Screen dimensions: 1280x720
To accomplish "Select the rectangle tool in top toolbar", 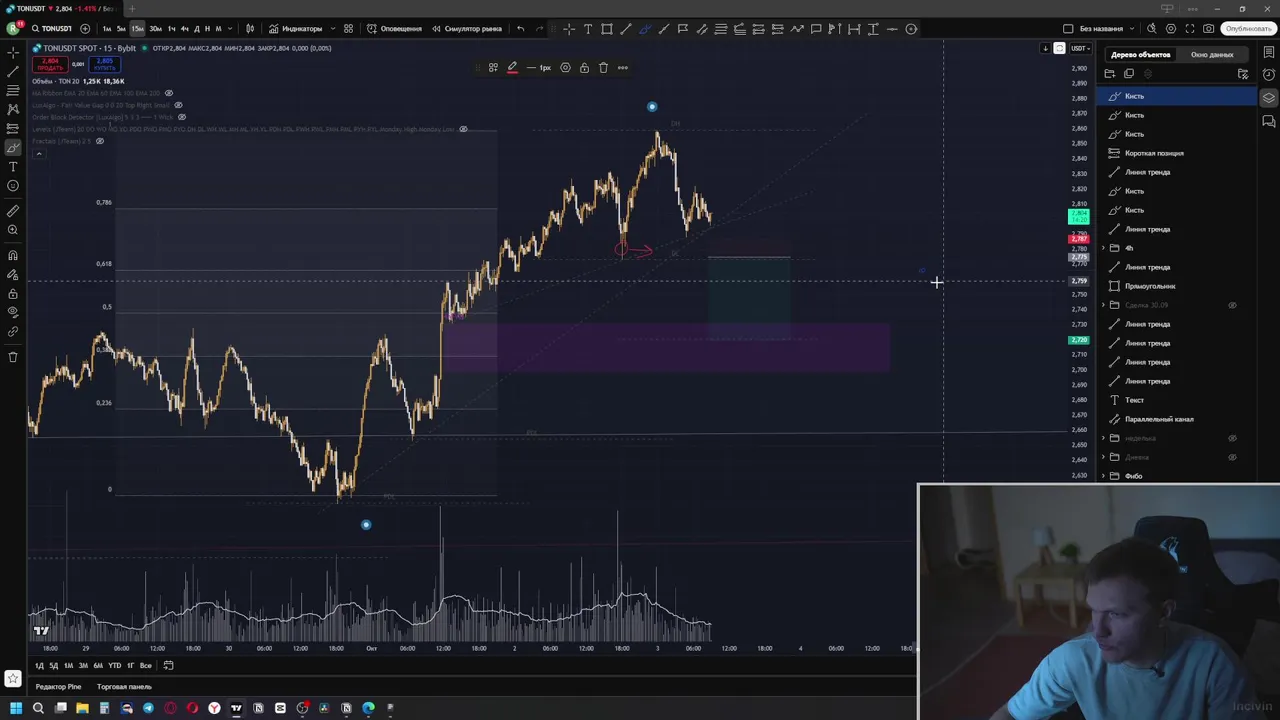I will (x=607, y=29).
